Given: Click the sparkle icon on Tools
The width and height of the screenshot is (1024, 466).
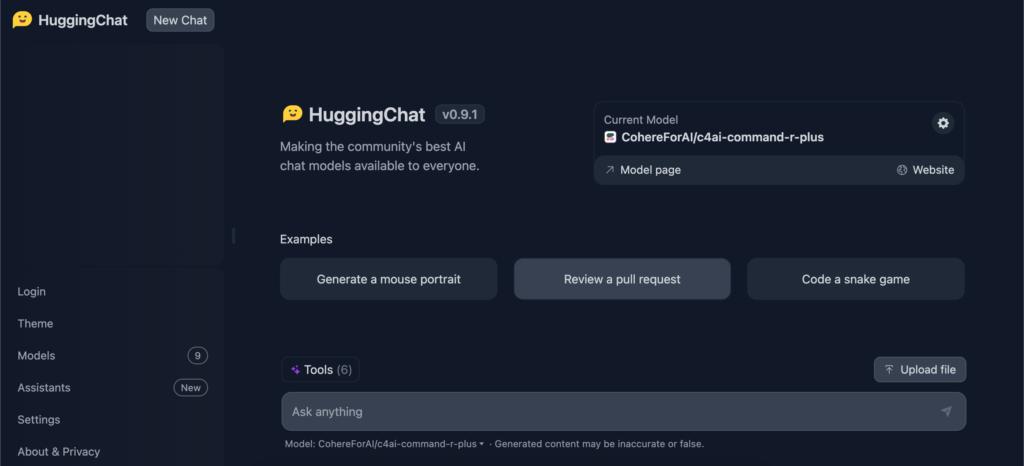Looking at the screenshot, I should 295,370.
